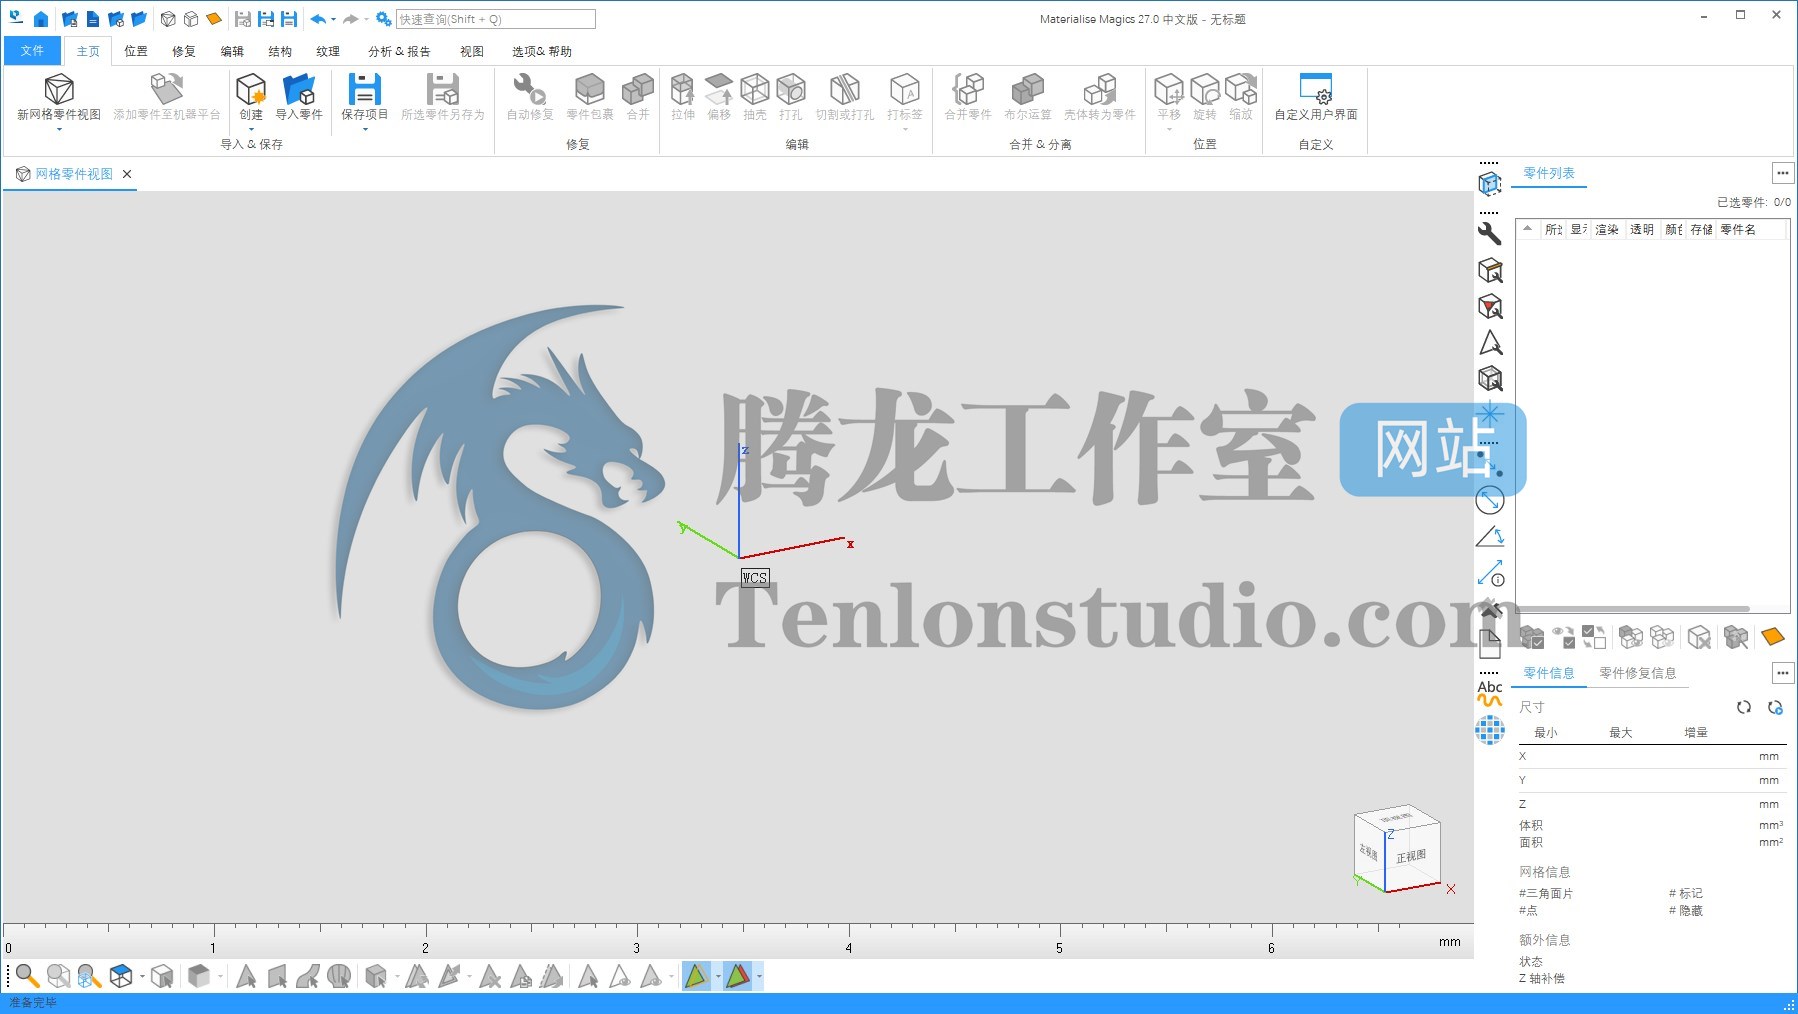Click the angle measurement icon in sidebar

[1490, 537]
